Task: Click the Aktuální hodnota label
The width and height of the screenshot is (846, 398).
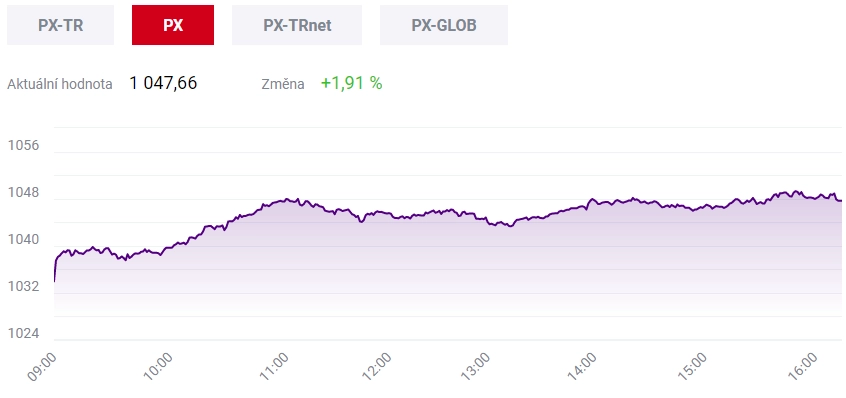Action: tap(60, 84)
